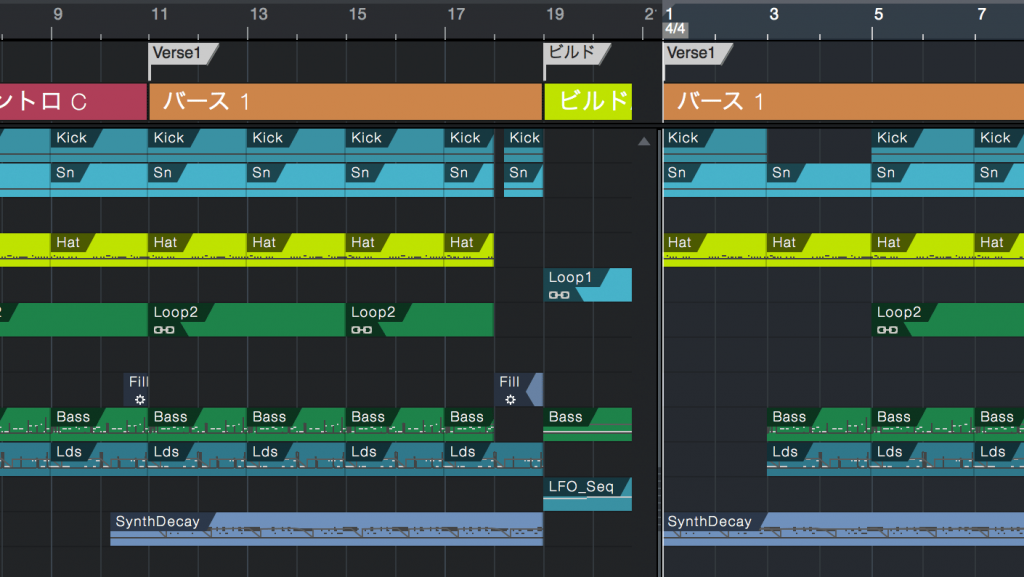Select the Loop1 clip name label
Image resolution: width=1024 pixels, height=577 pixels.
click(571, 277)
